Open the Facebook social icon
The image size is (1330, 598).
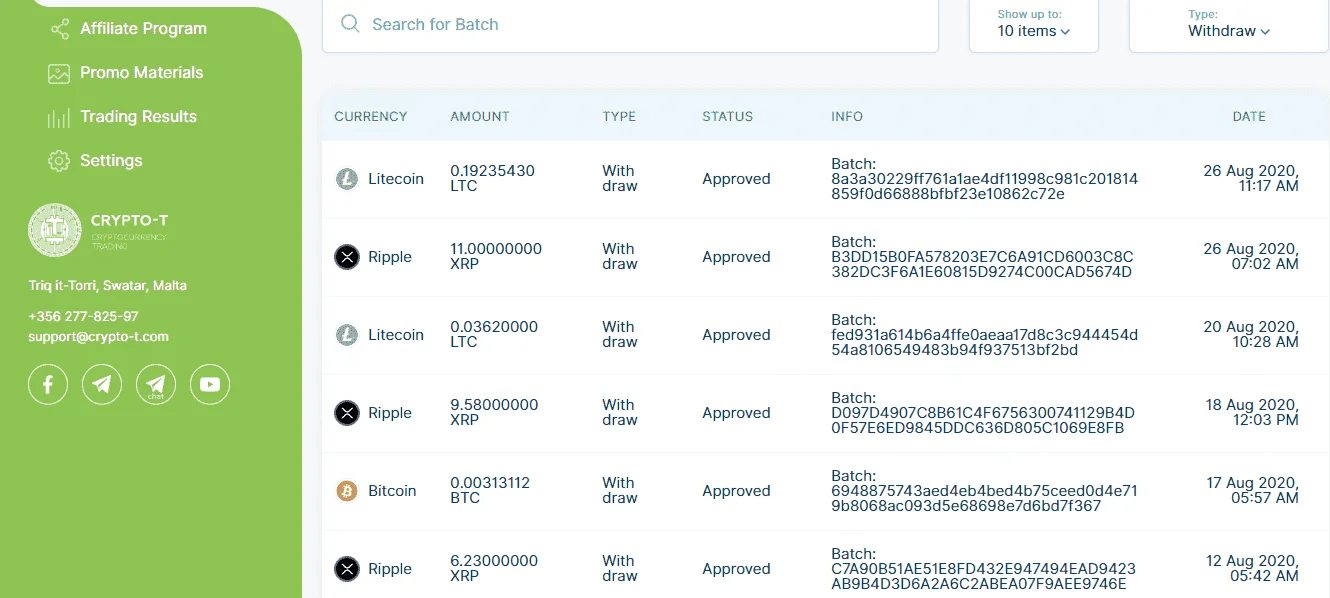pos(48,384)
